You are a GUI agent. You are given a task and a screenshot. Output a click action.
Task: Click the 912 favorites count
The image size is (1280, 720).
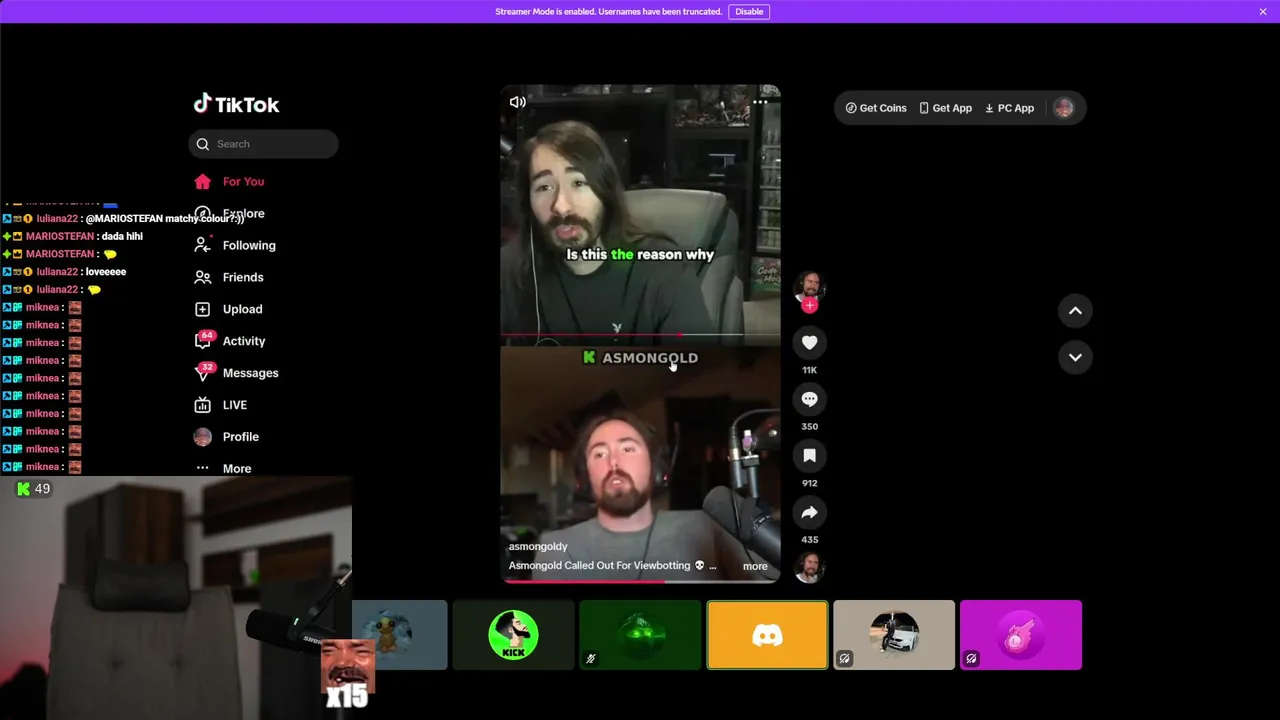click(x=809, y=483)
